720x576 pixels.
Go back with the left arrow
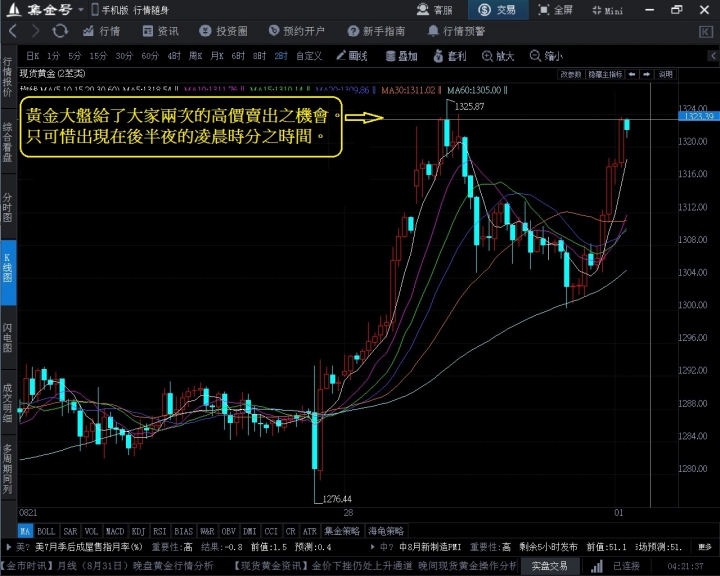13,31
